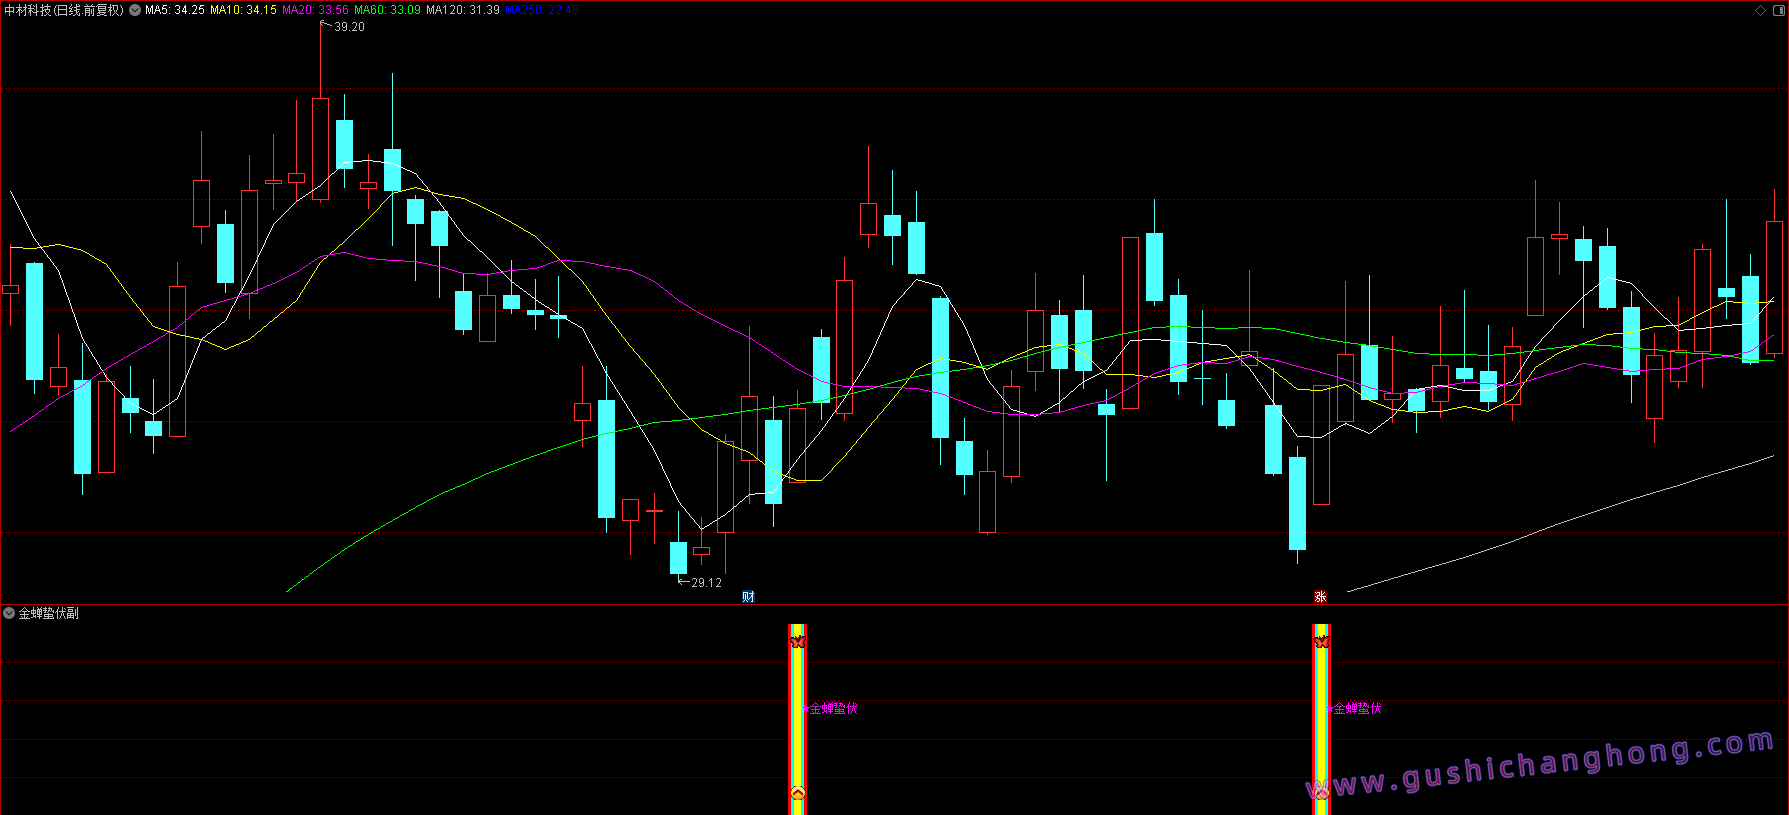Click the 39.20 high price marker

[x=349, y=27]
